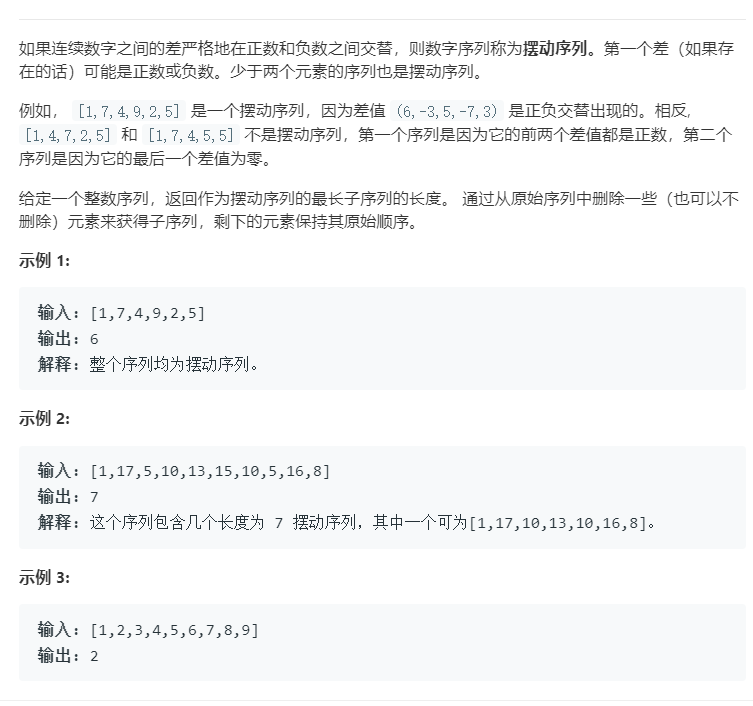Click the 示例 1 heading

(x=44, y=261)
